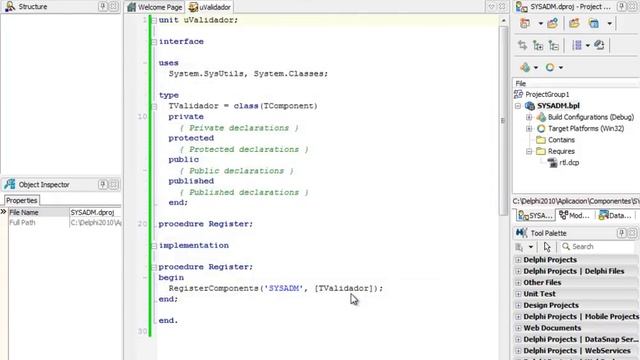The height and width of the screenshot is (360, 640).
Task: Click the Sync project tree icon
Action: tap(522, 45)
